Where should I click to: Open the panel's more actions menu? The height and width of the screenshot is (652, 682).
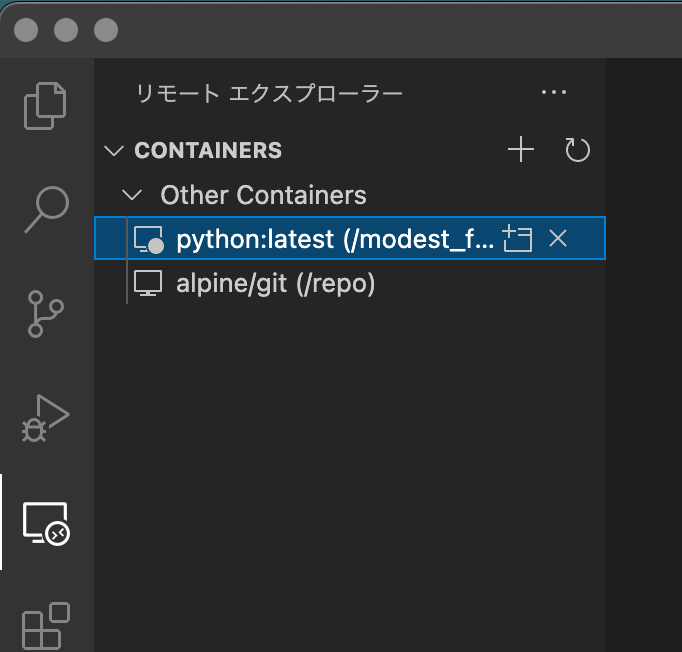pyautogui.click(x=553, y=93)
